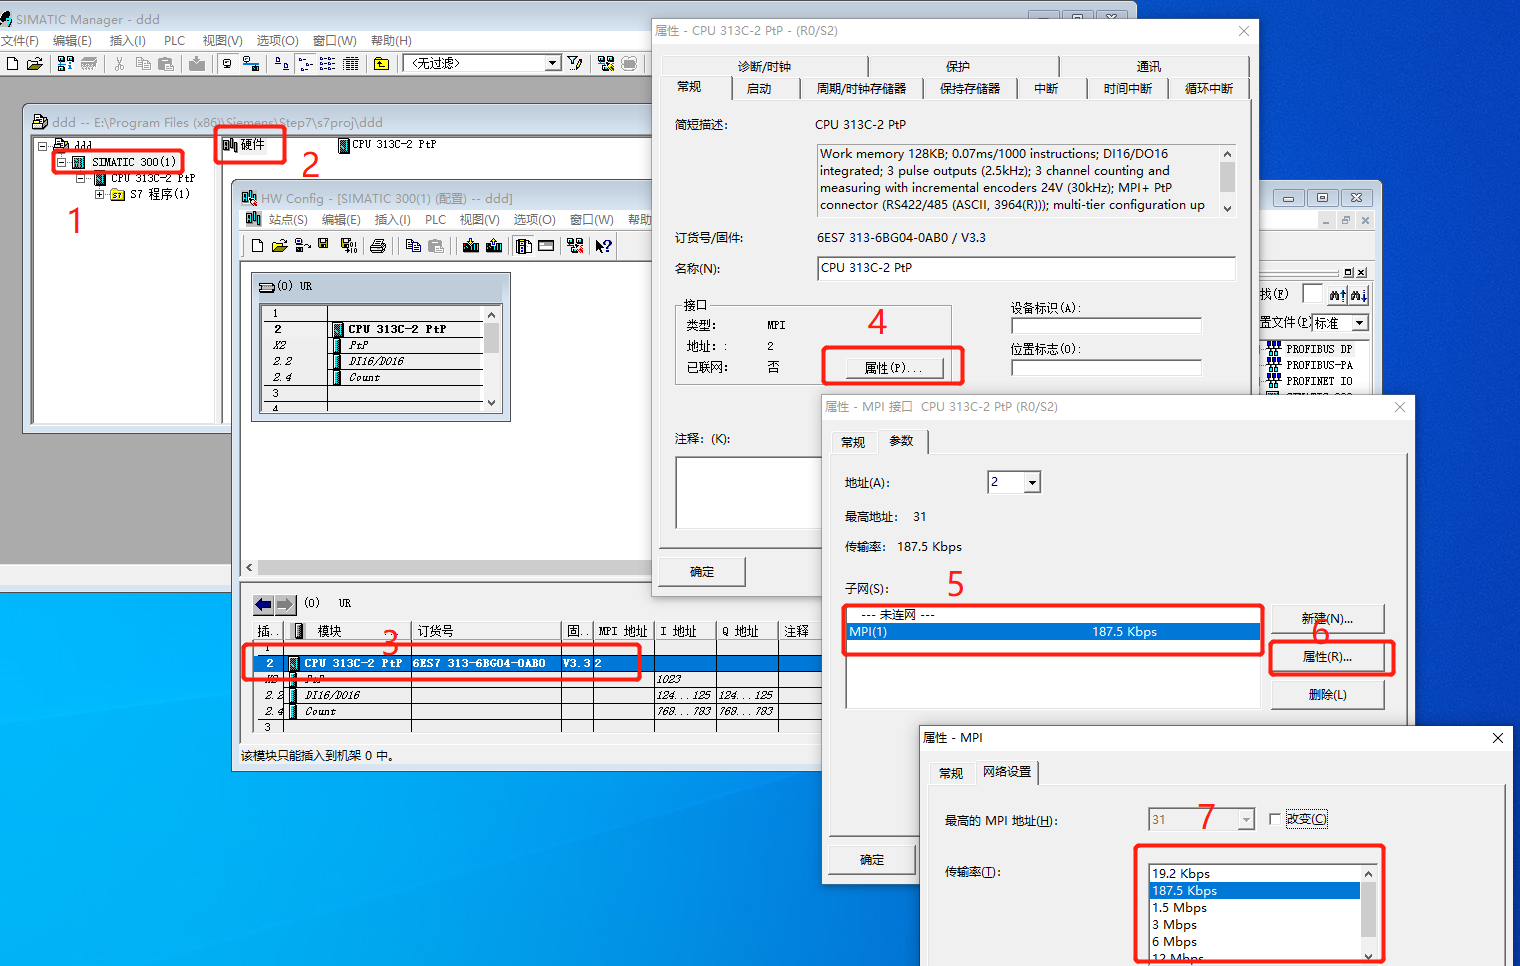Click the 位置标志 input field

1106,367
